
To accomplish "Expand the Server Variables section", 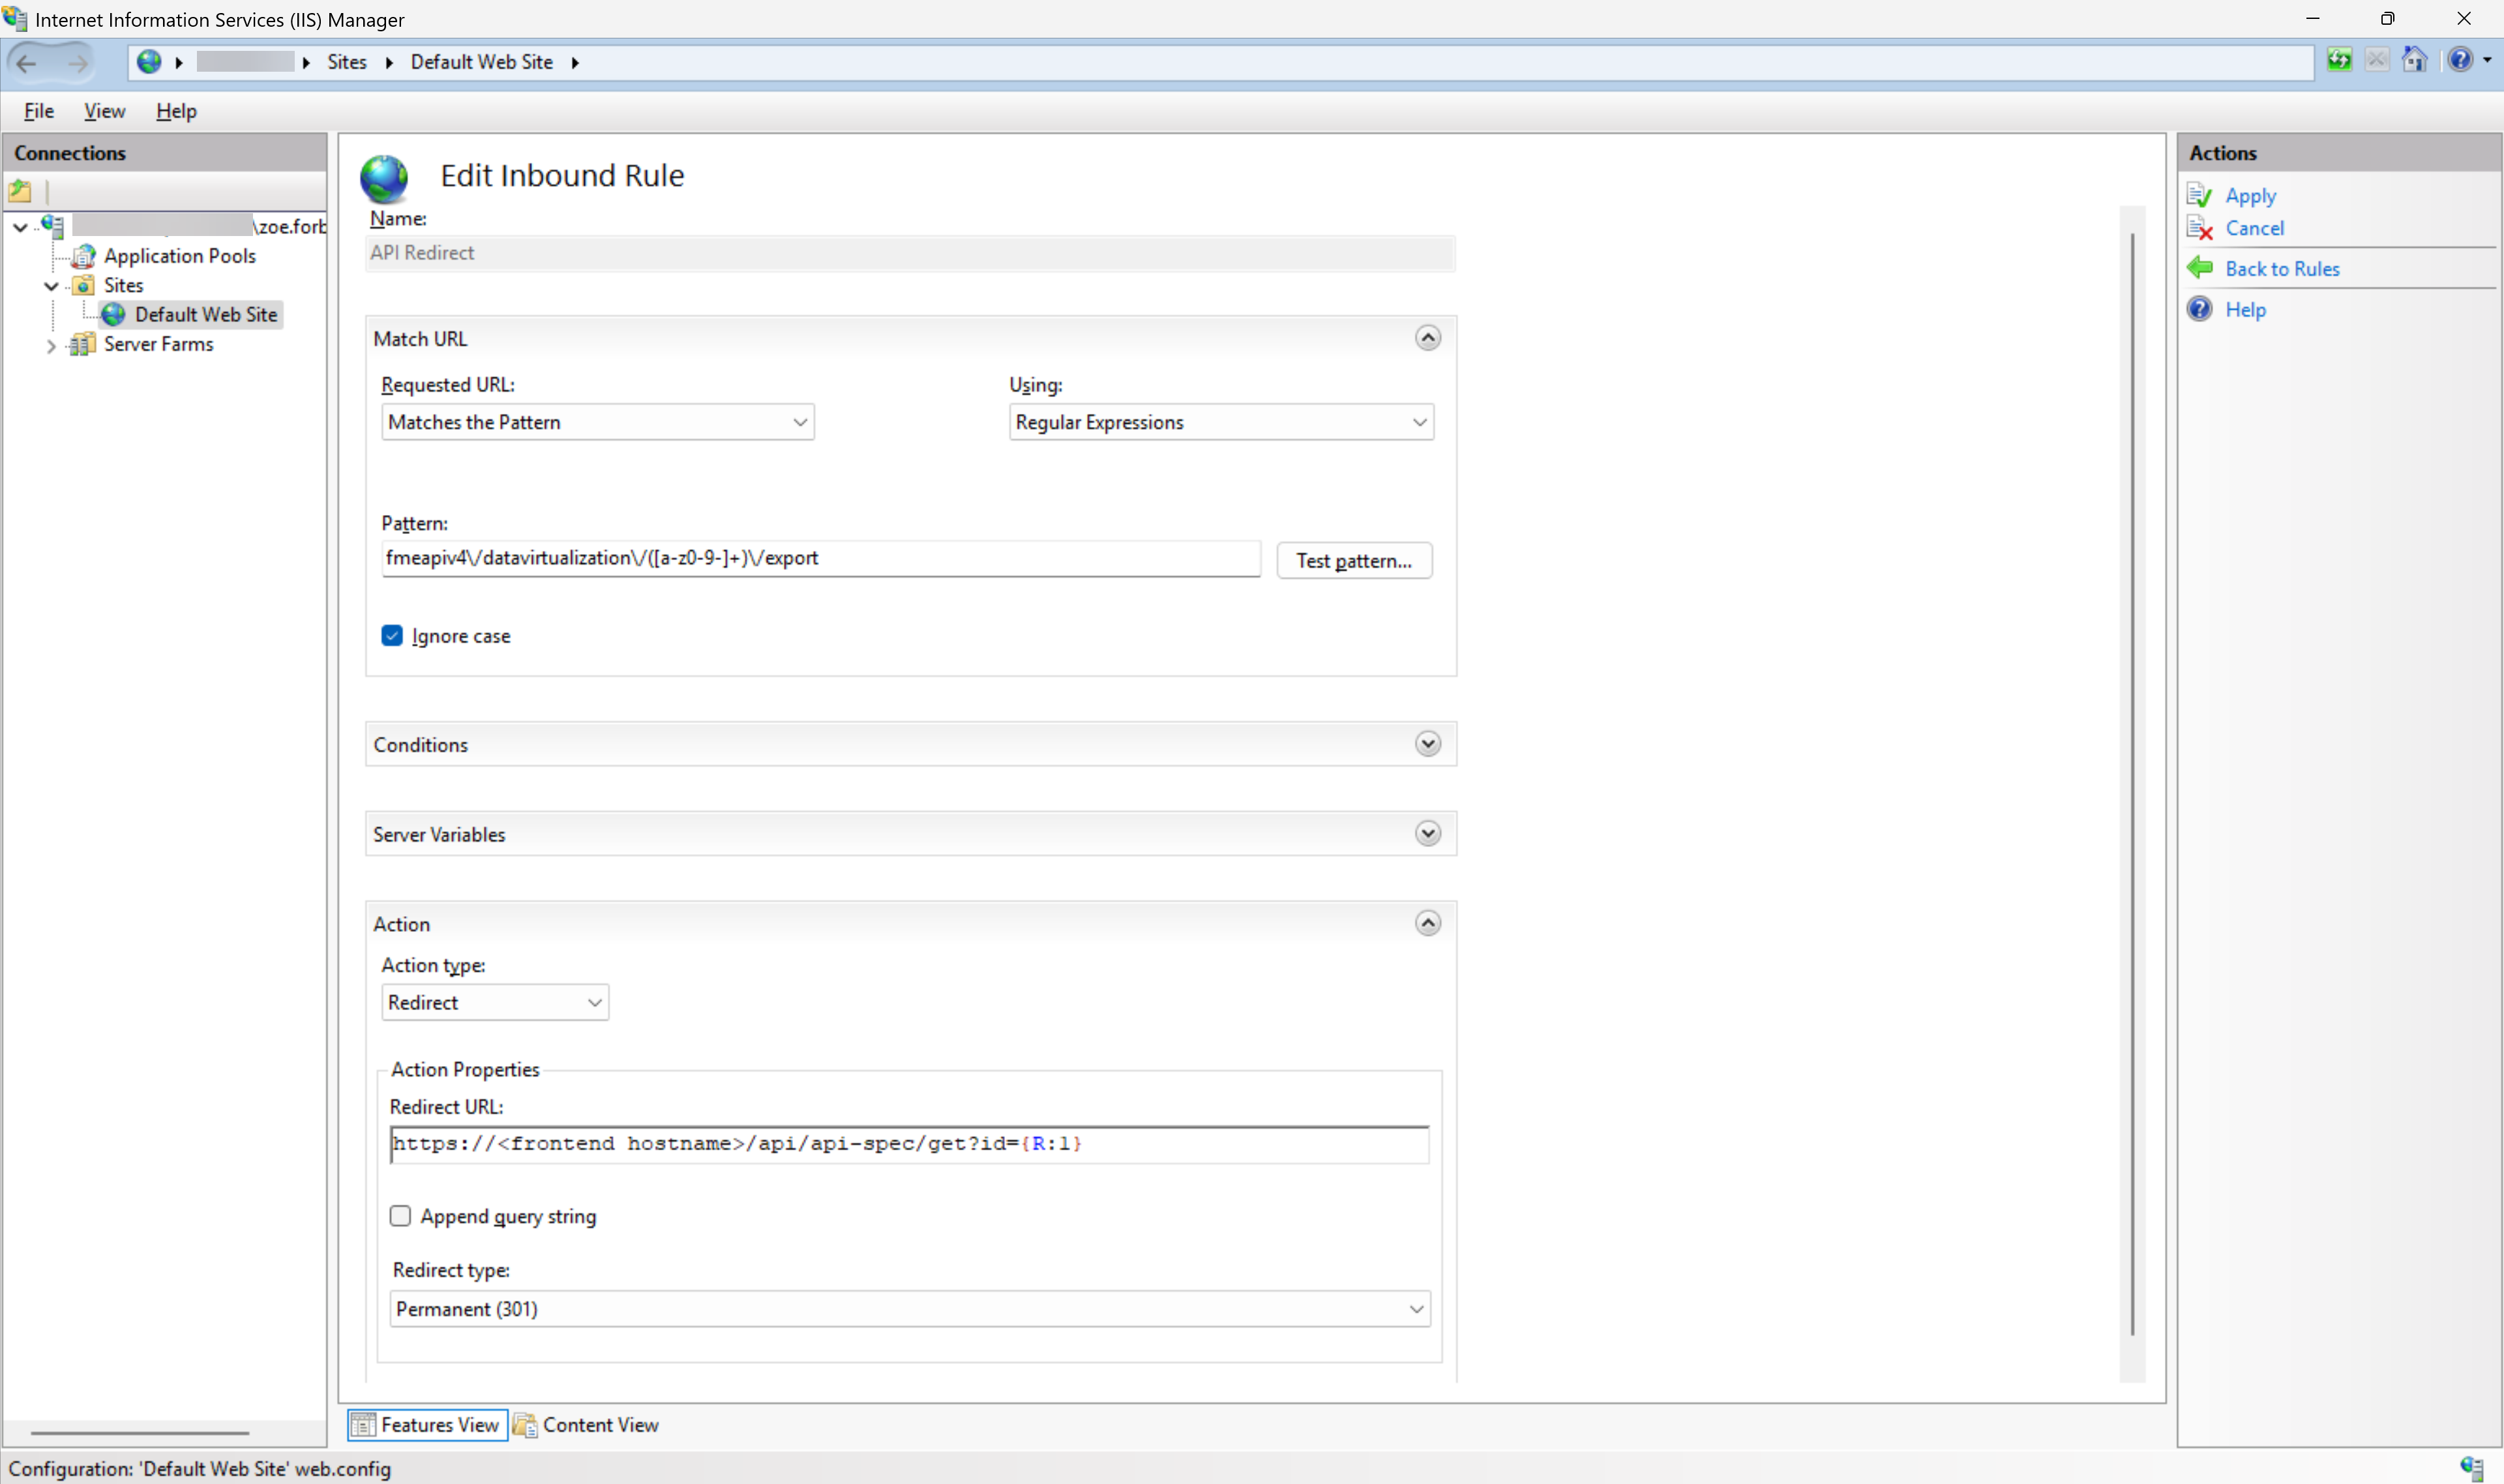I will [x=1428, y=834].
